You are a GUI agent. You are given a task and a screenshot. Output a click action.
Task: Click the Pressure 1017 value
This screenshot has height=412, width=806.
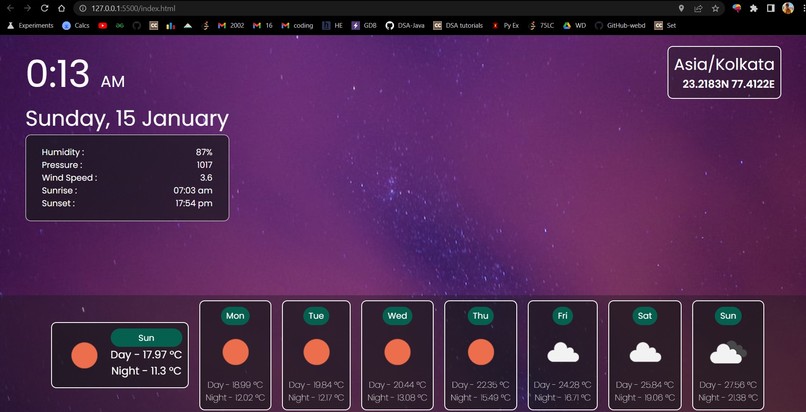pos(204,165)
